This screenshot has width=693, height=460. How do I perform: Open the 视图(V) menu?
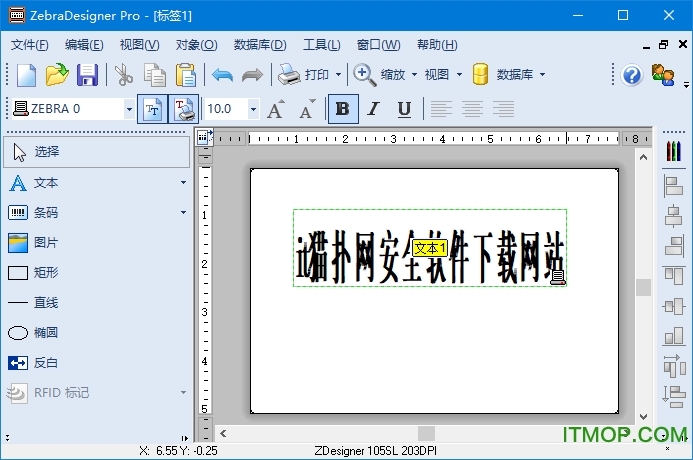pyautogui.click(x=139, y=45)
